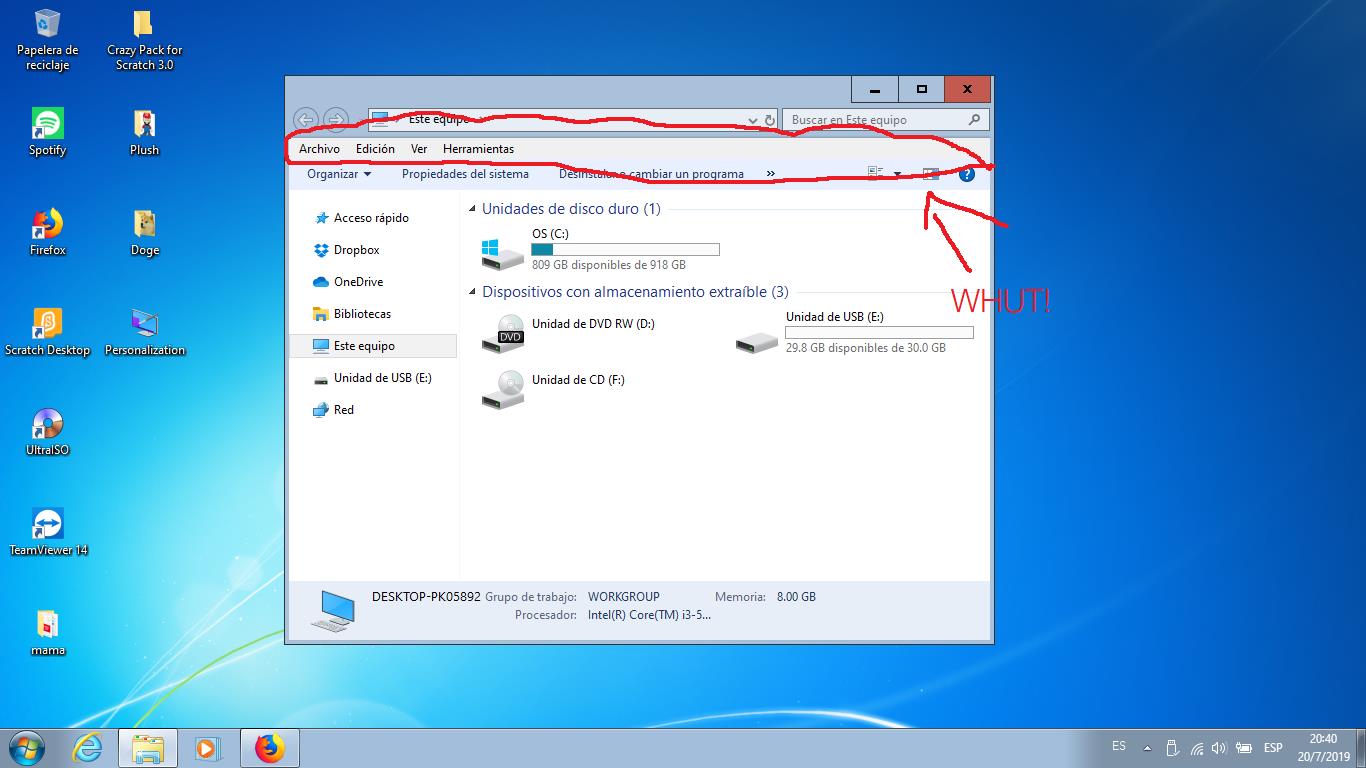Click the Memoria 8.00 GB value
This screenshot has width=1366, height=768.
(796, 596)
